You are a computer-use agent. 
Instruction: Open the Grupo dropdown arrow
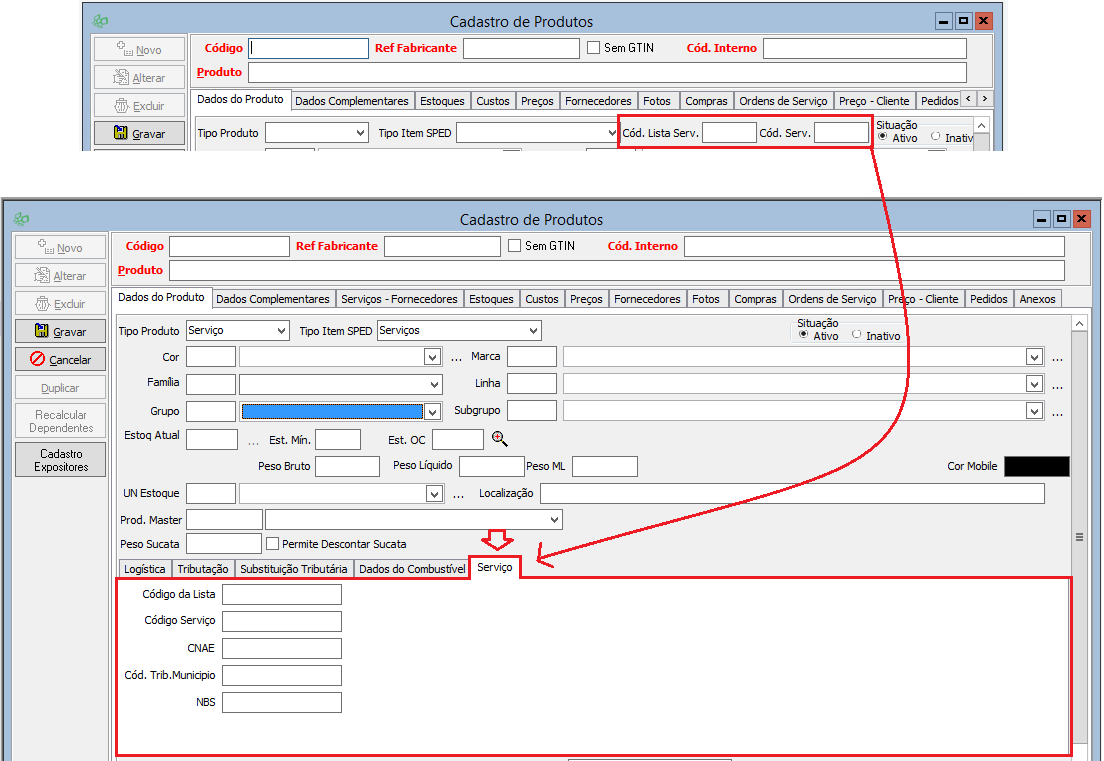(x=433, y=412)
